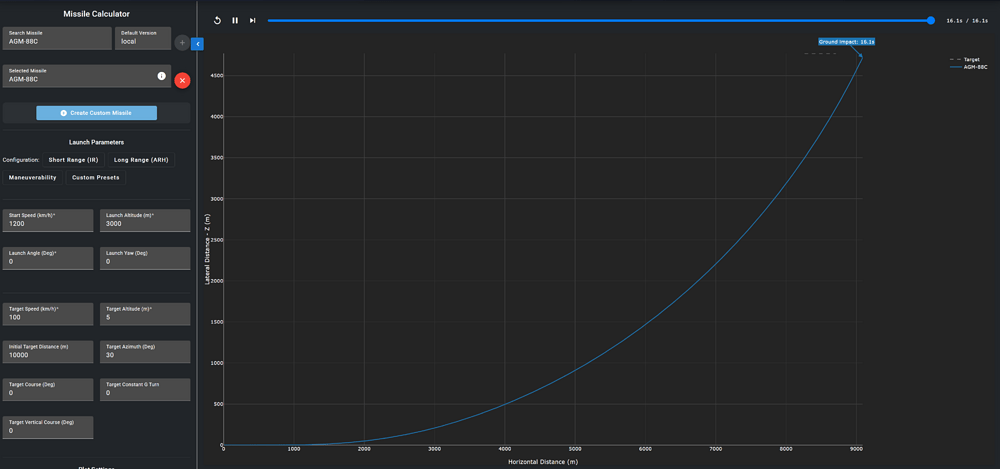The image size is (1000, 469).
Task: Click the Missile Calculator title
Action: 96,14
